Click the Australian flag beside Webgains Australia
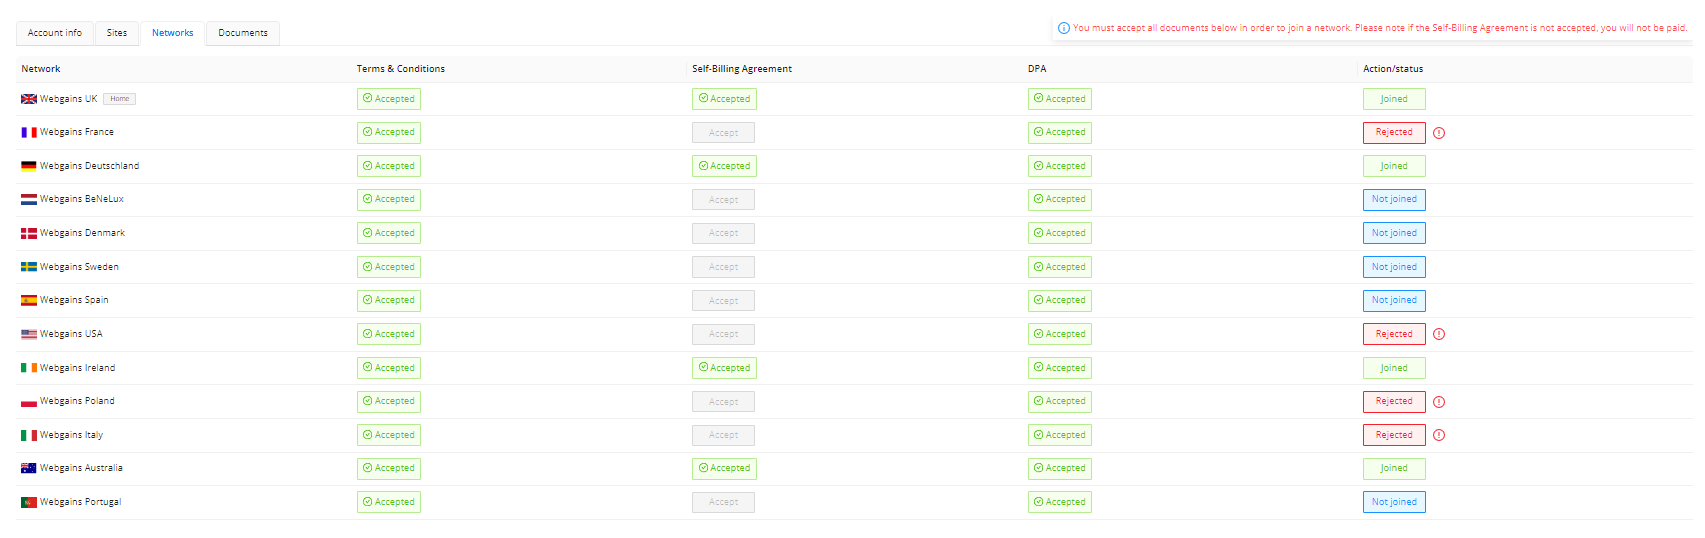1705x538 pixels. tap(29, 468)
